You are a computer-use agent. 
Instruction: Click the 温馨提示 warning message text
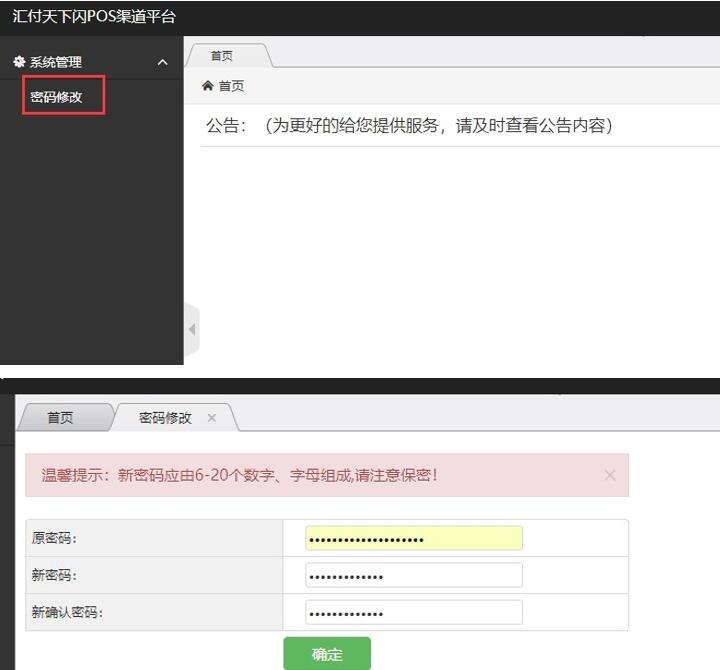239,475
